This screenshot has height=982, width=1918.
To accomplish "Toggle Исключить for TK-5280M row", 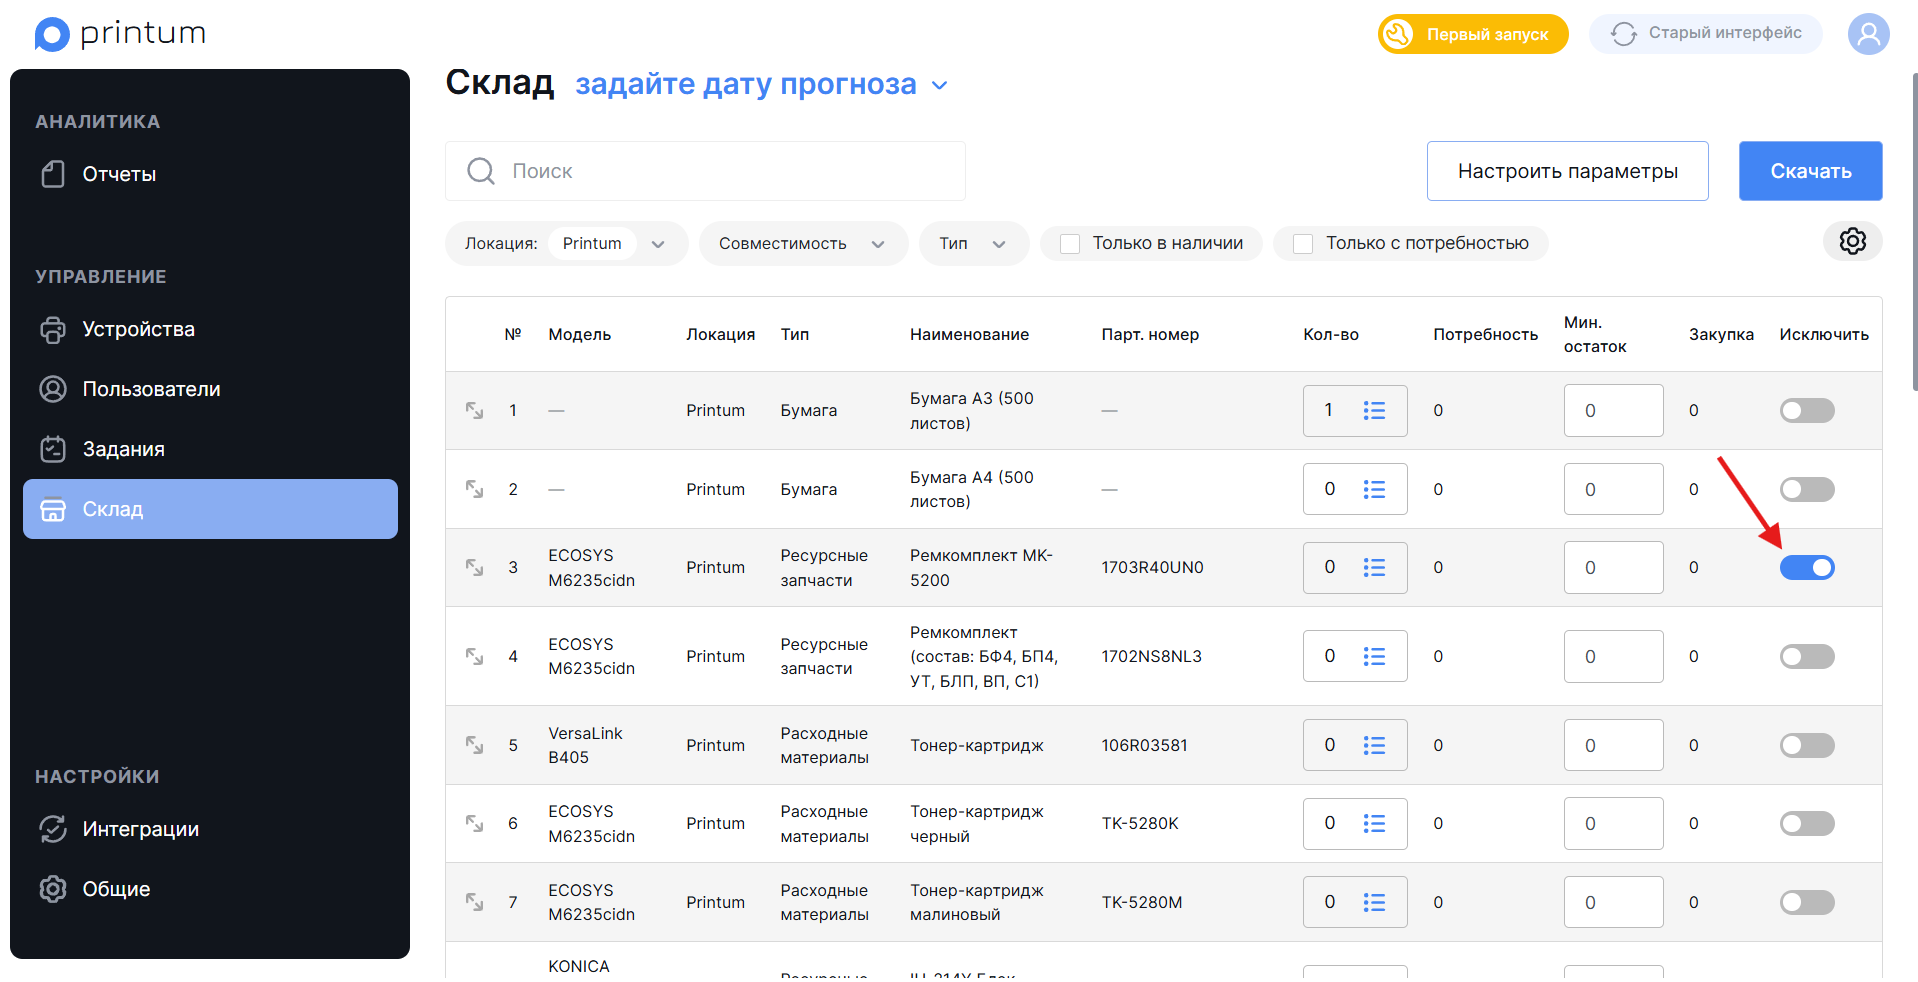I will [x=1807, y=902].
